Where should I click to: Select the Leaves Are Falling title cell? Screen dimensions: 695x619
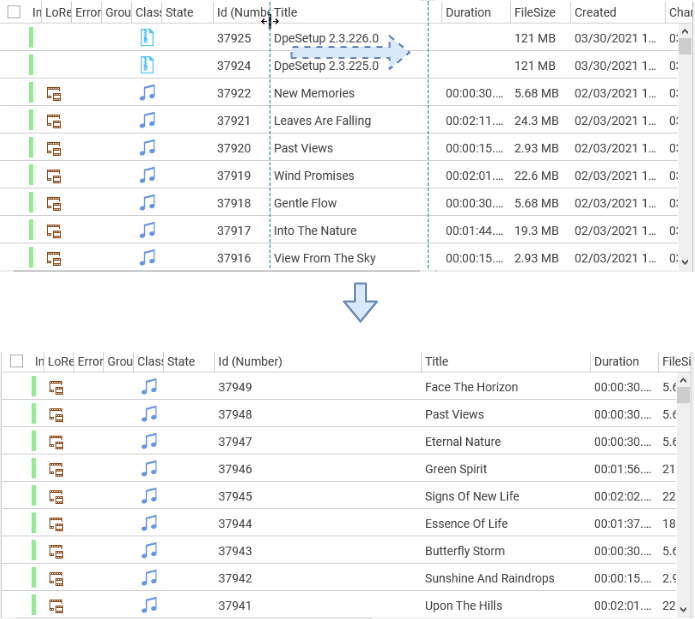point(322,121)
